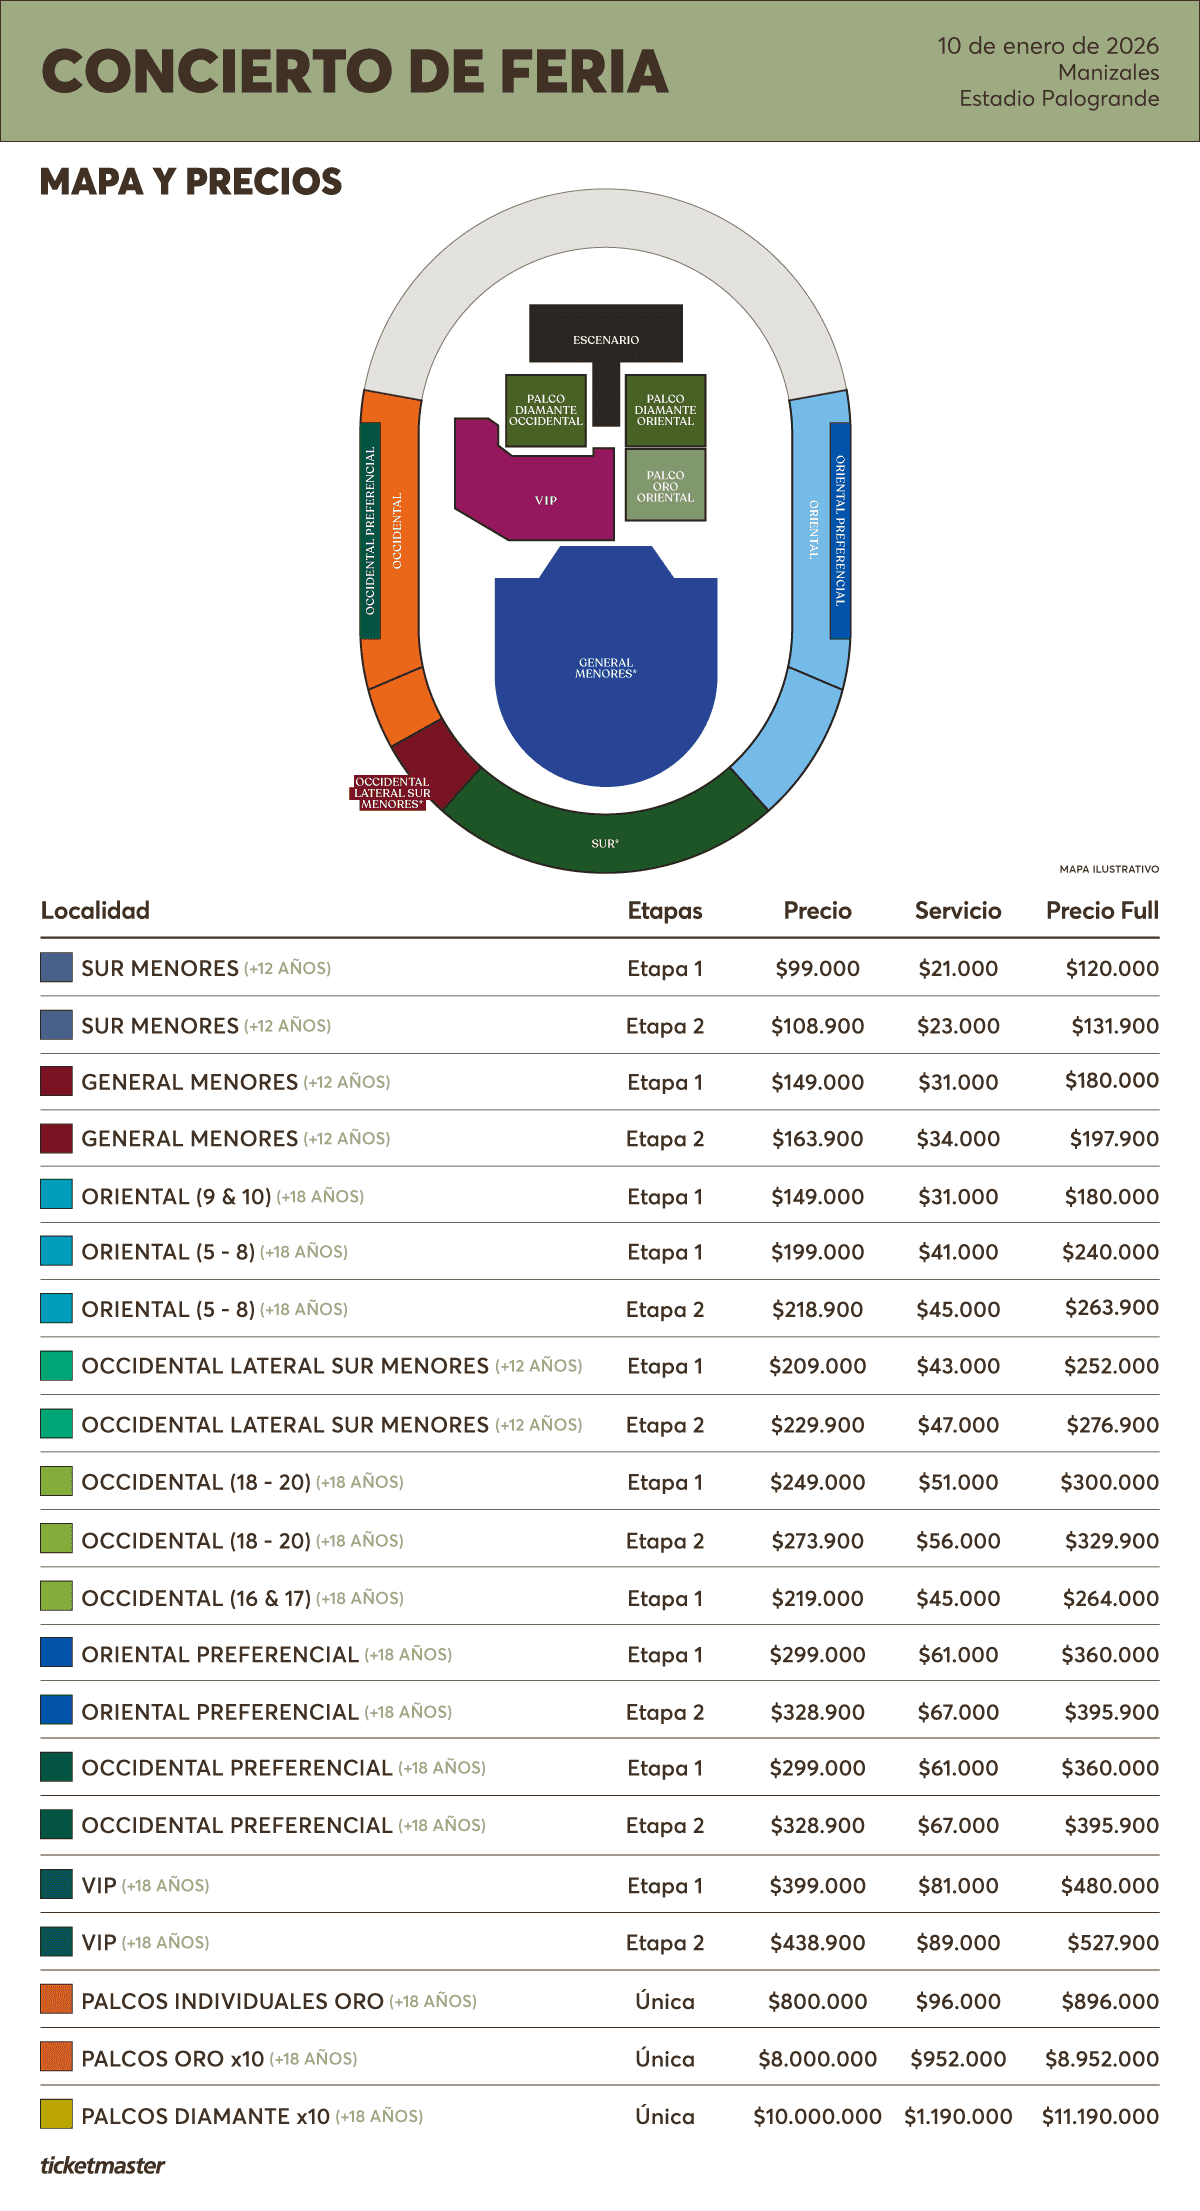Click the Concierto de Feria title
The image size is (1200, 2211).
pyautogui.click(x=355, y=72)
